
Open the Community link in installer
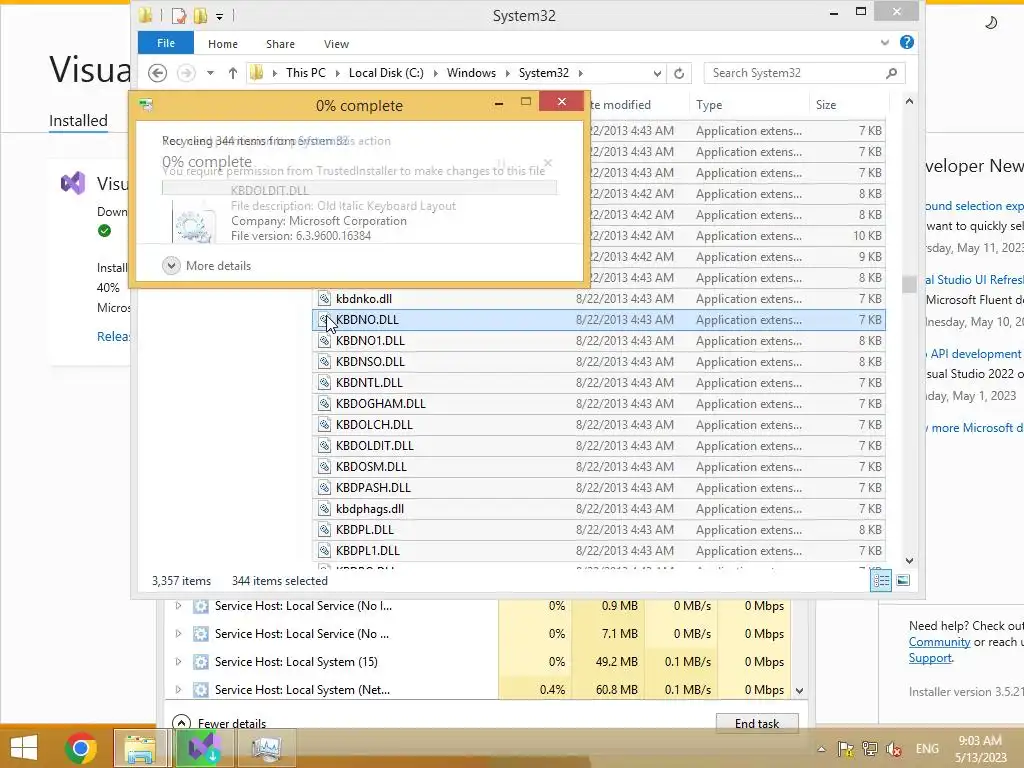tap(939, 642)
